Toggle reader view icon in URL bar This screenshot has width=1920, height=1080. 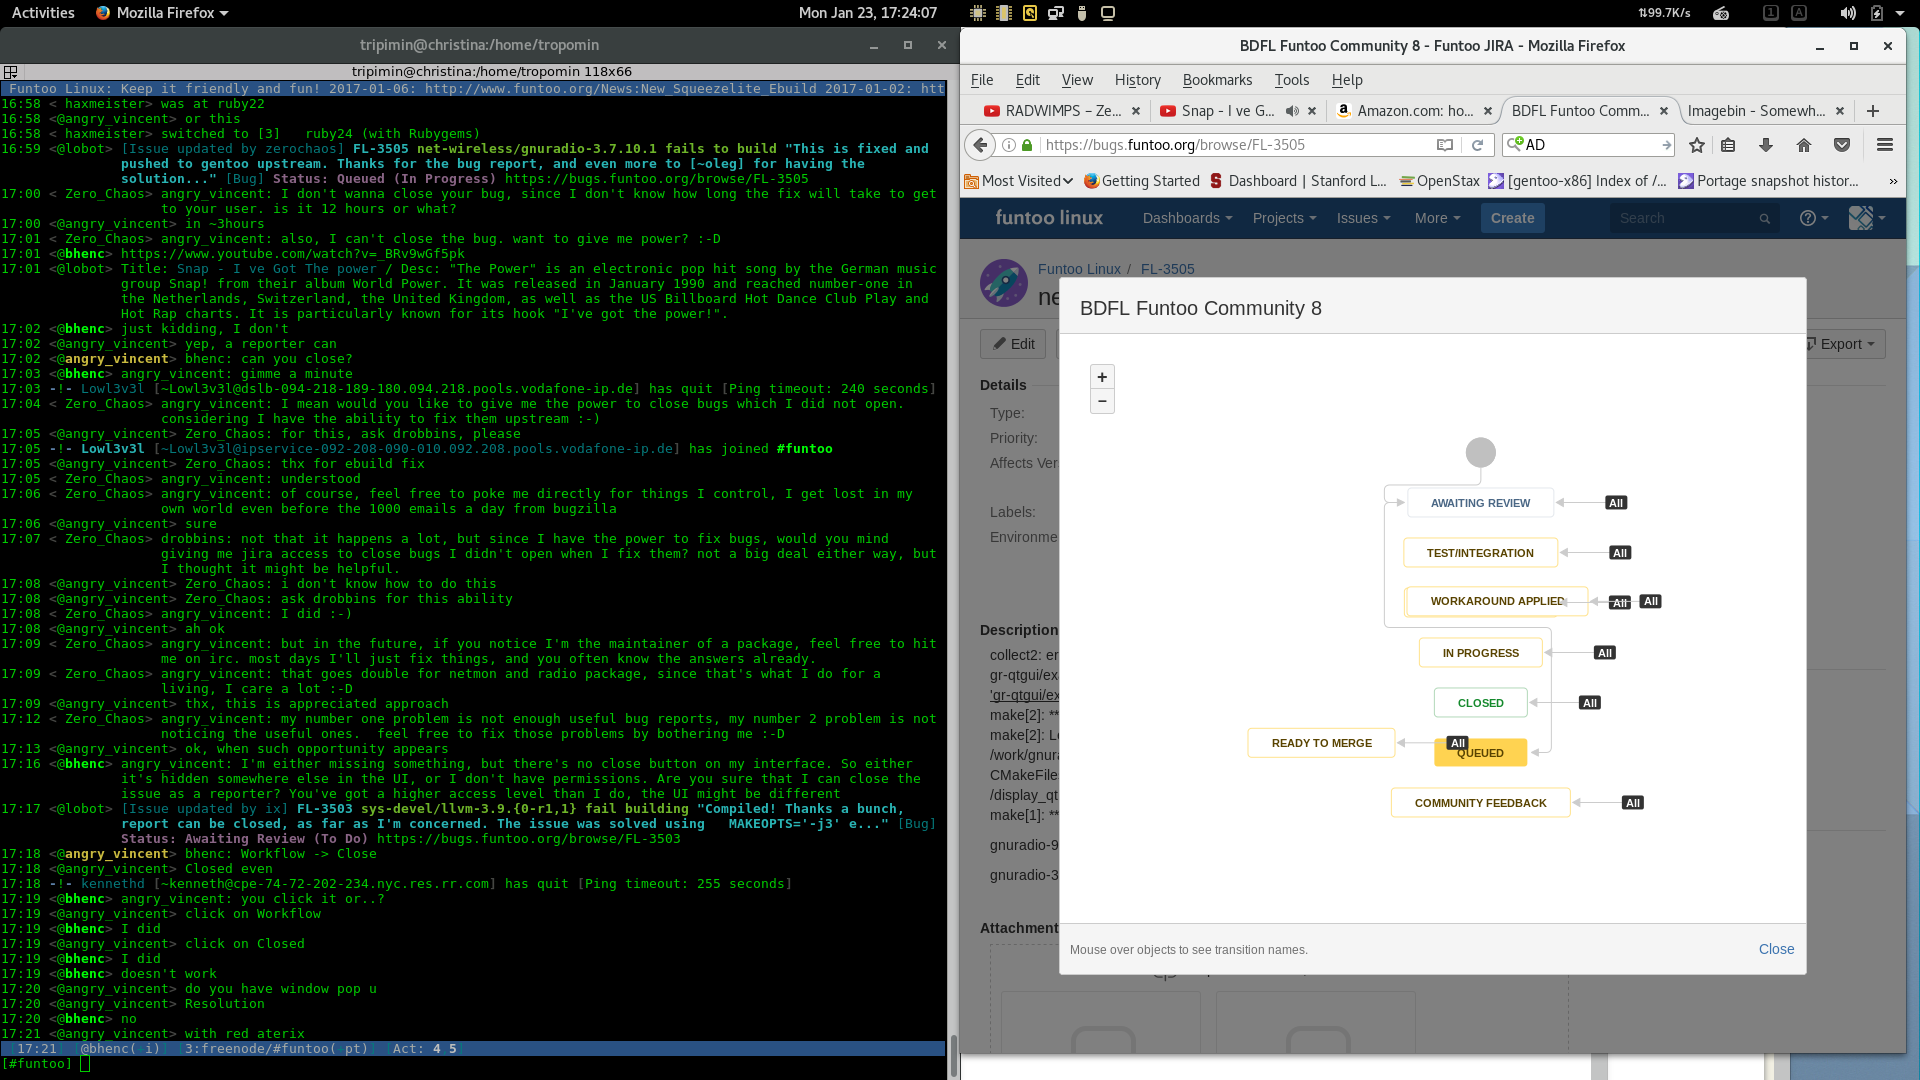(x=1445, y=145)
